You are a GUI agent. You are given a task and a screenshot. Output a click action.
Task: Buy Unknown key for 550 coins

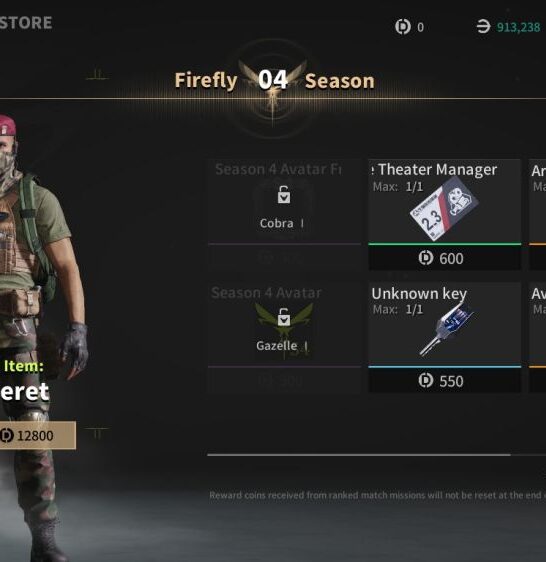(445, 381)
